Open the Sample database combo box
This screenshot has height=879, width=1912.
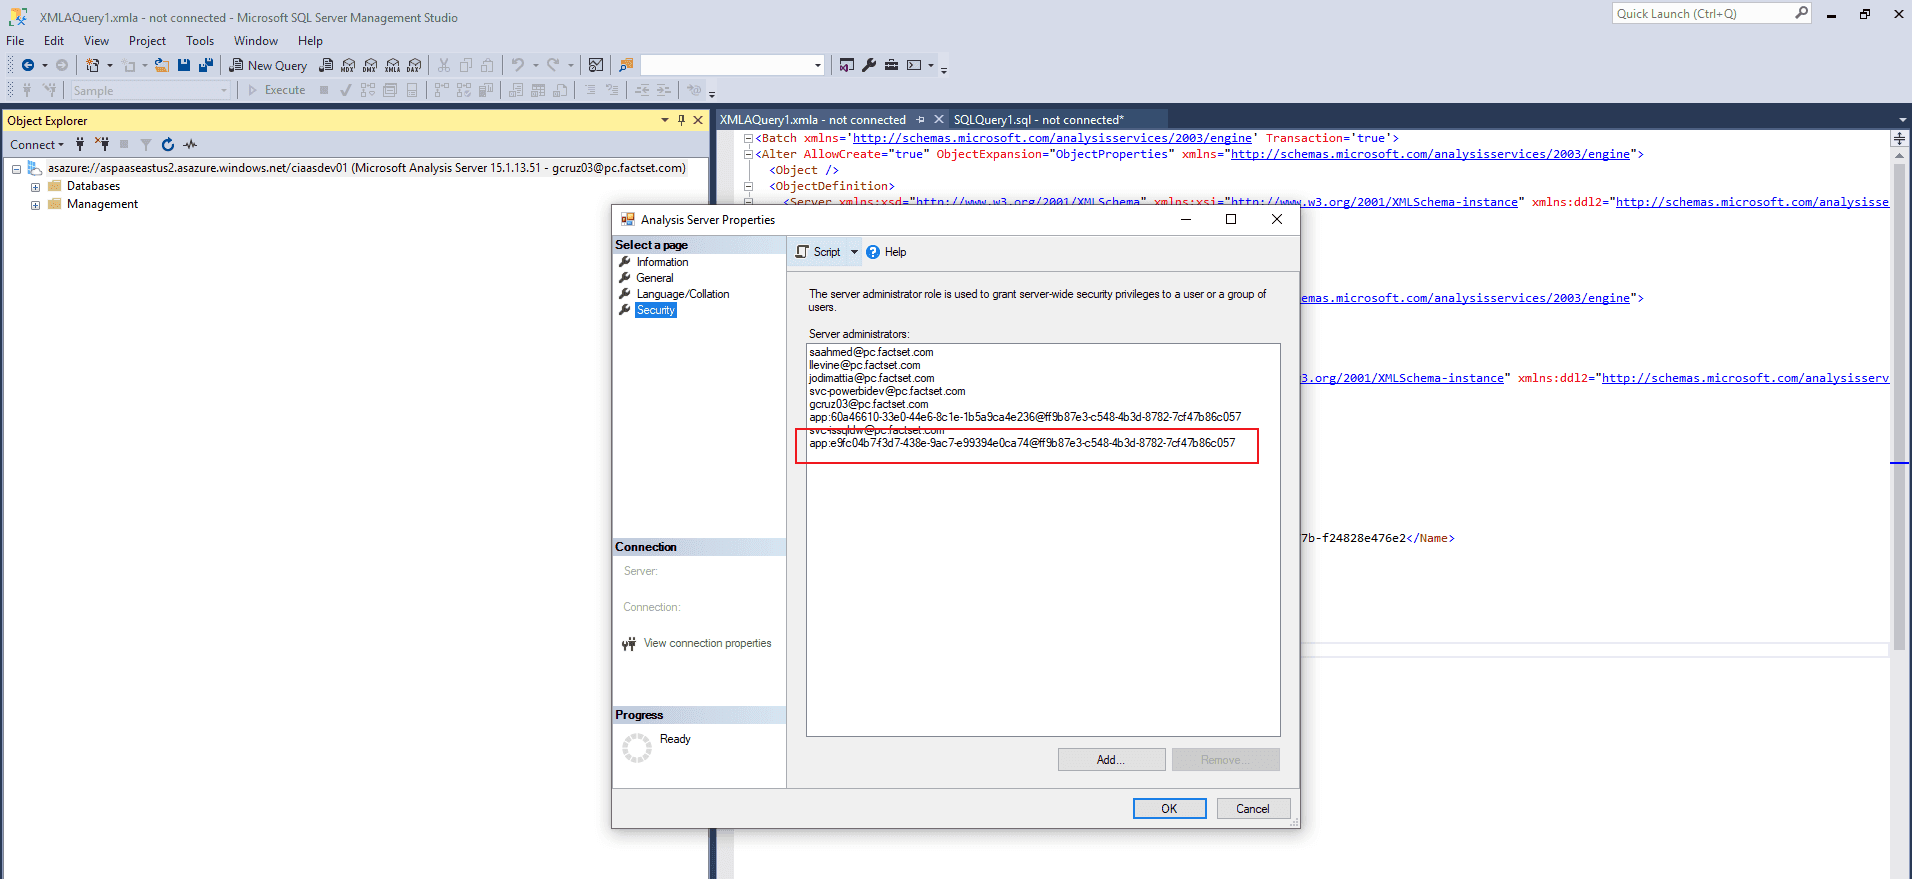tap(150, 90)
